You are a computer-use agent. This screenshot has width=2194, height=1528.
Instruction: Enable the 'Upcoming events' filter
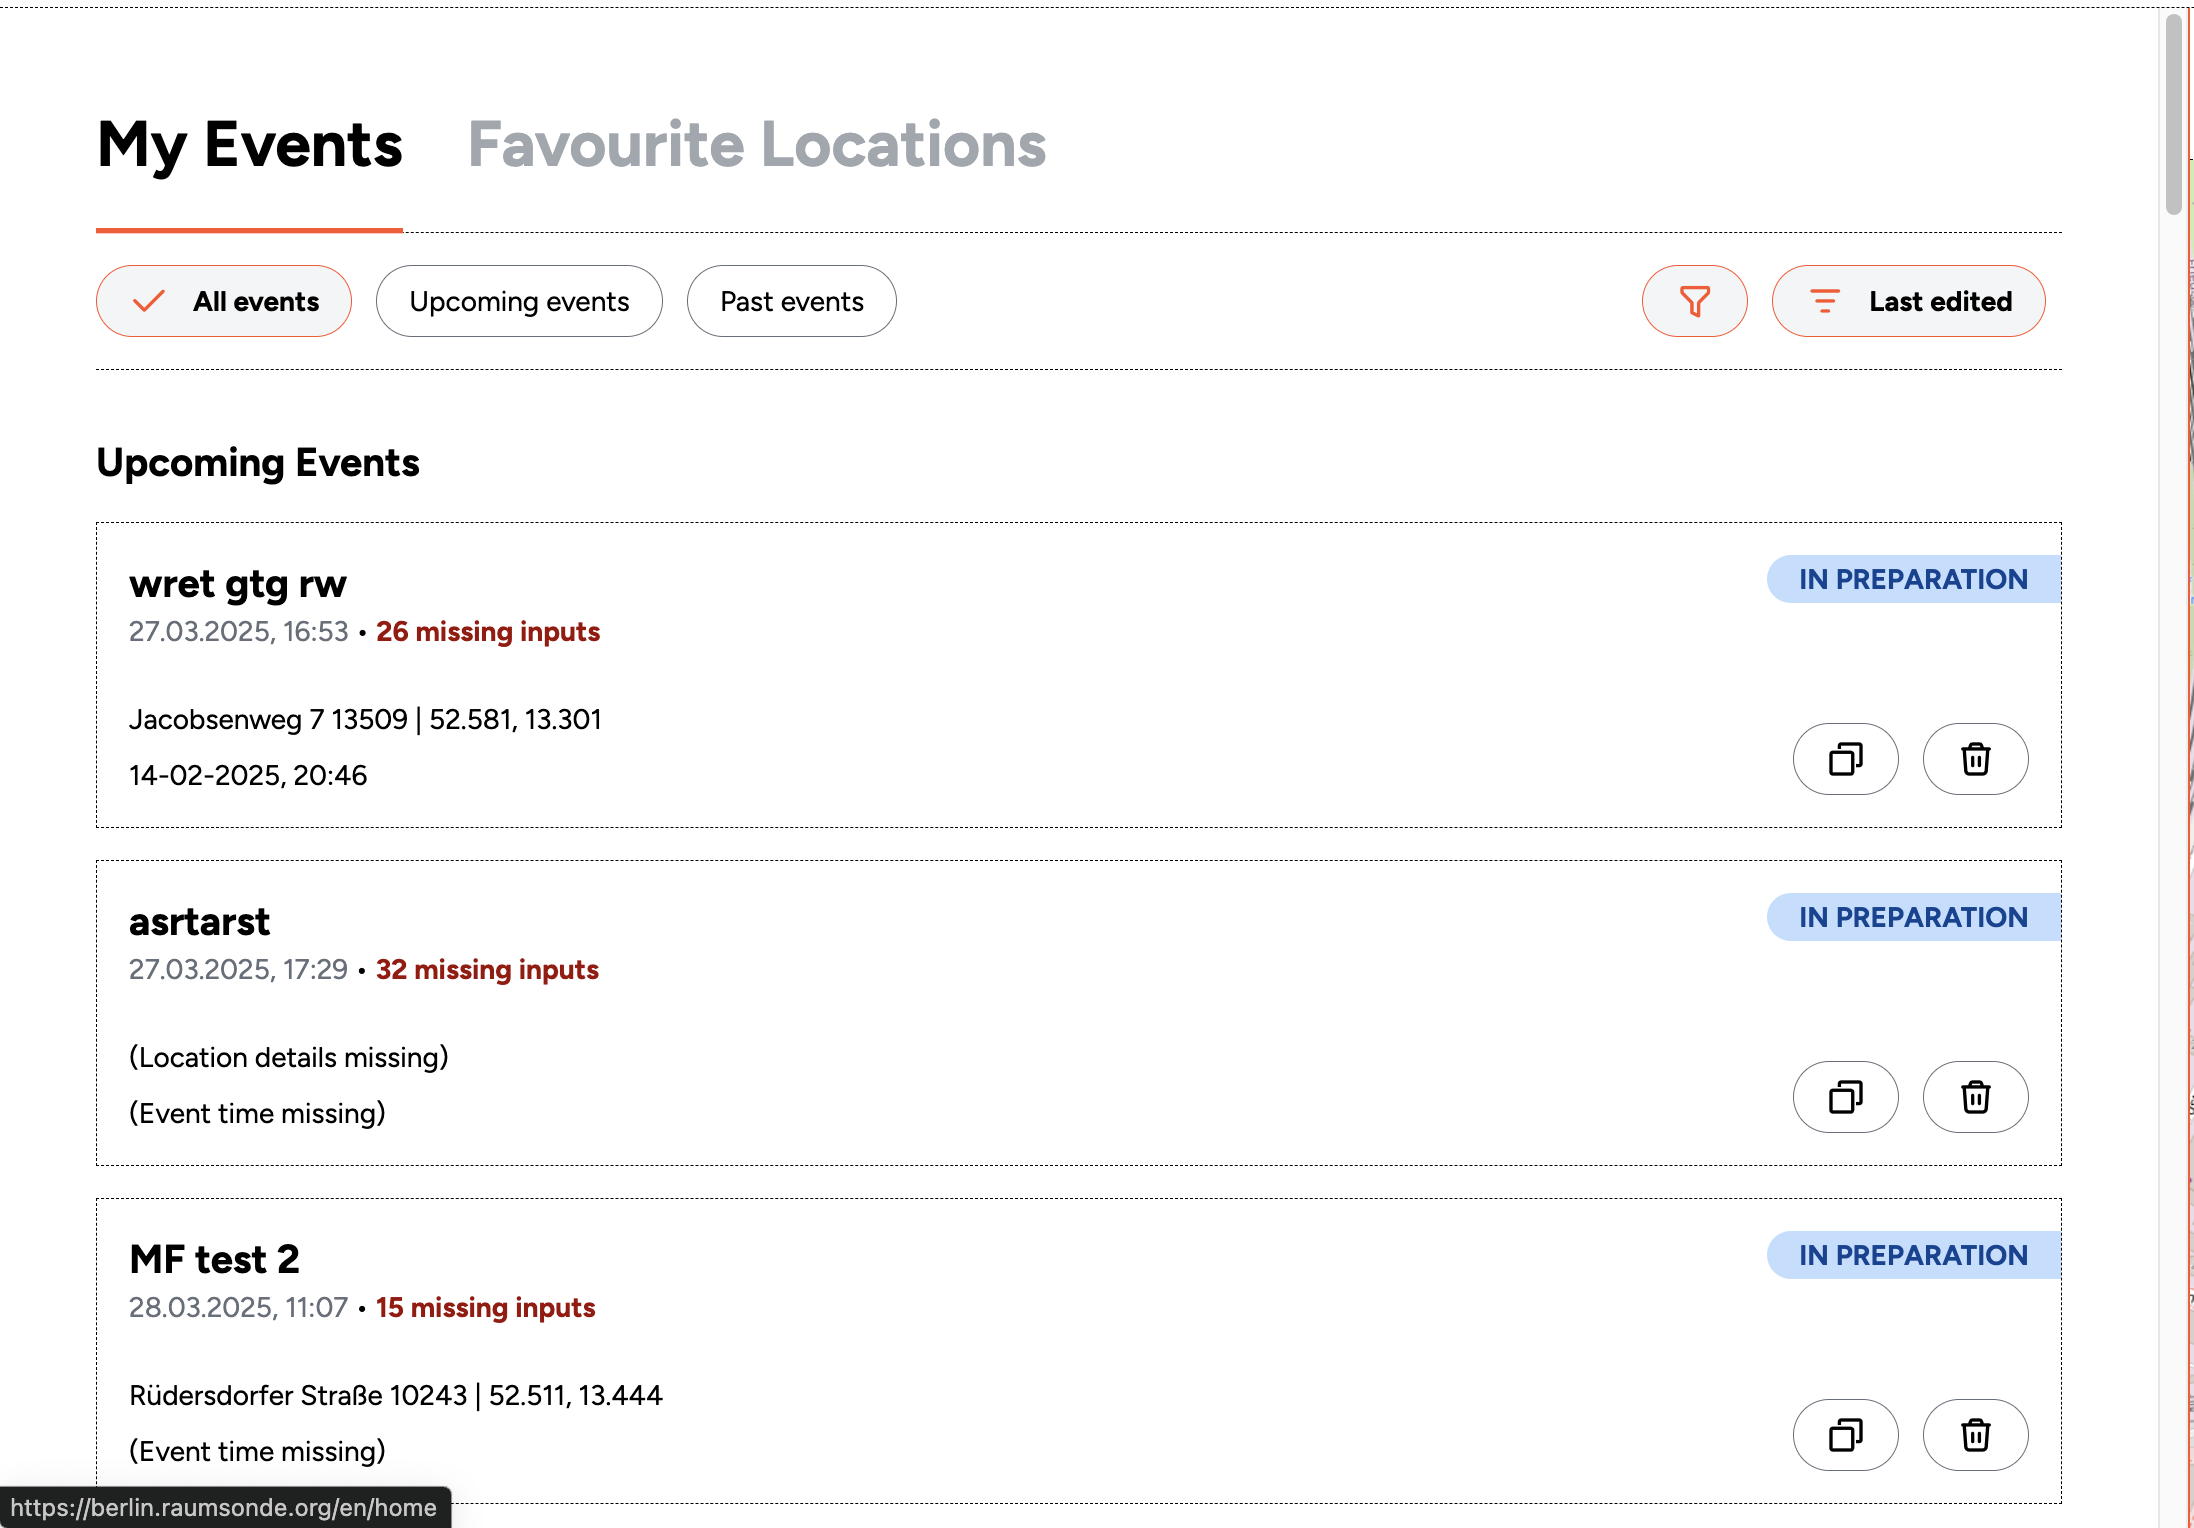click(x=519, y=301)
